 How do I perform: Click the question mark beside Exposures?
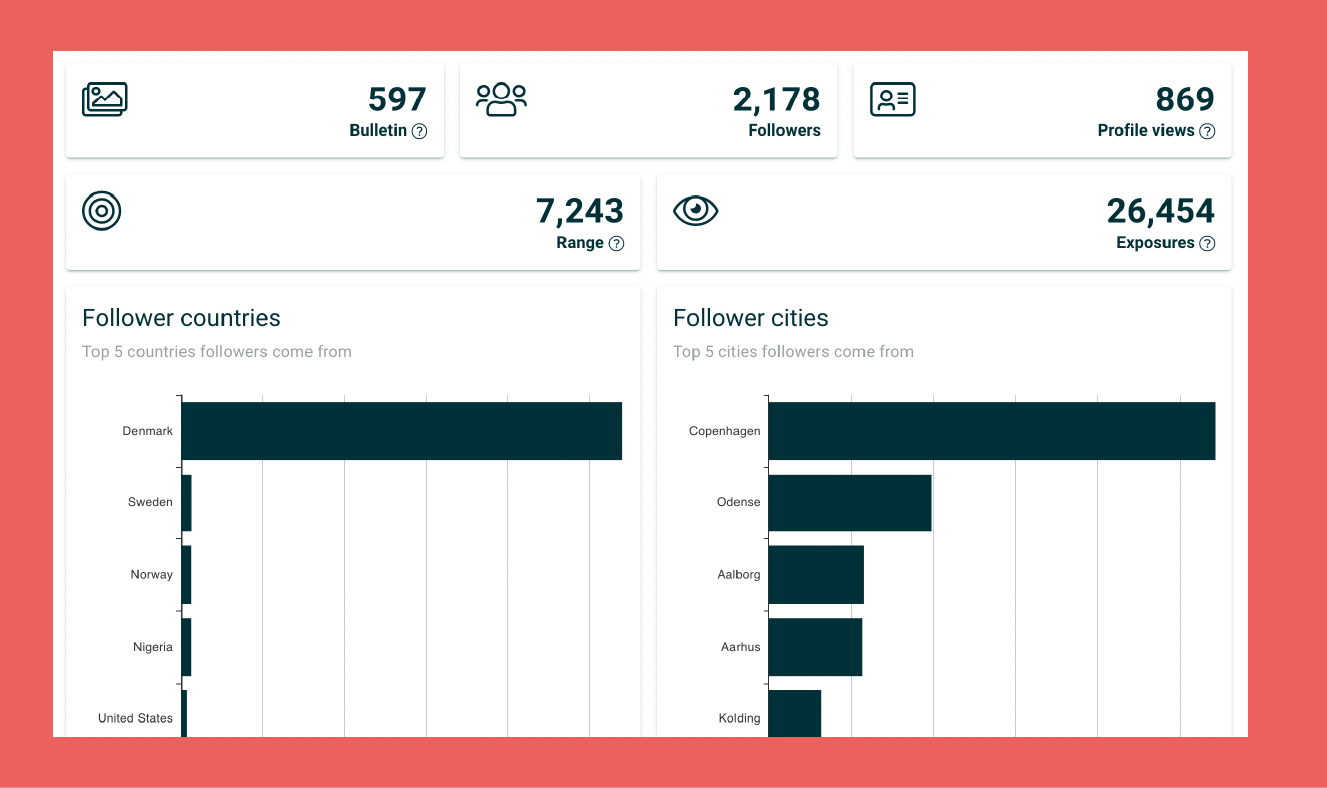(x=1207, y=243)
